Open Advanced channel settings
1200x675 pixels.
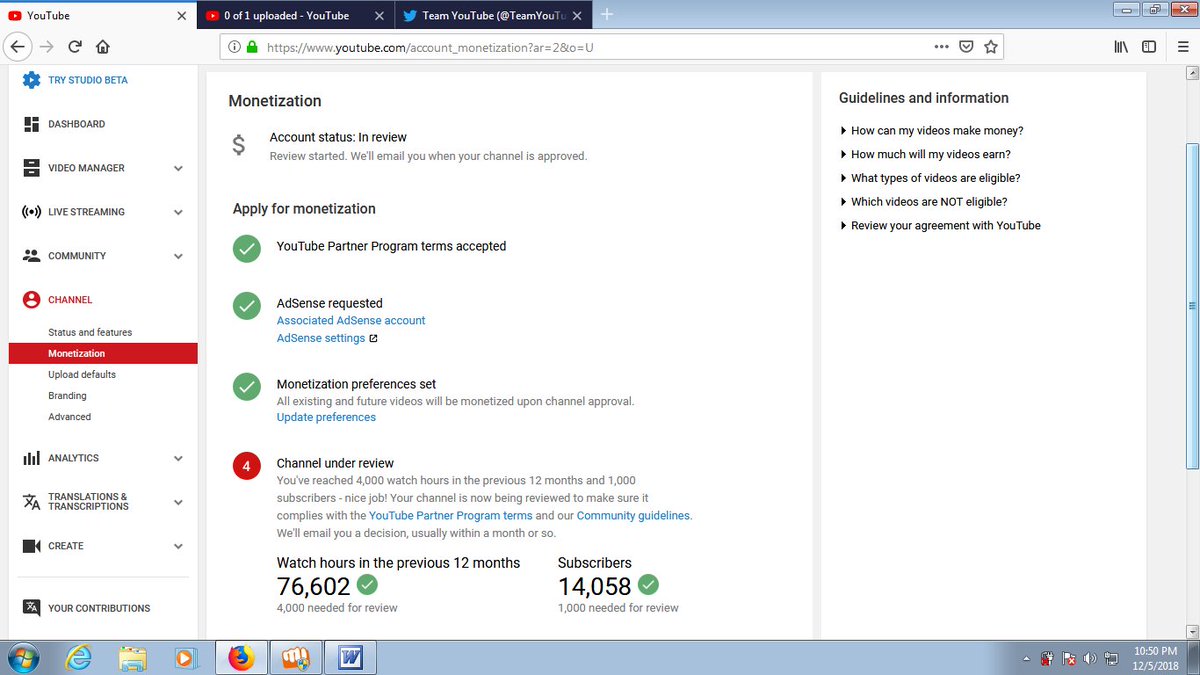point(69,417)
